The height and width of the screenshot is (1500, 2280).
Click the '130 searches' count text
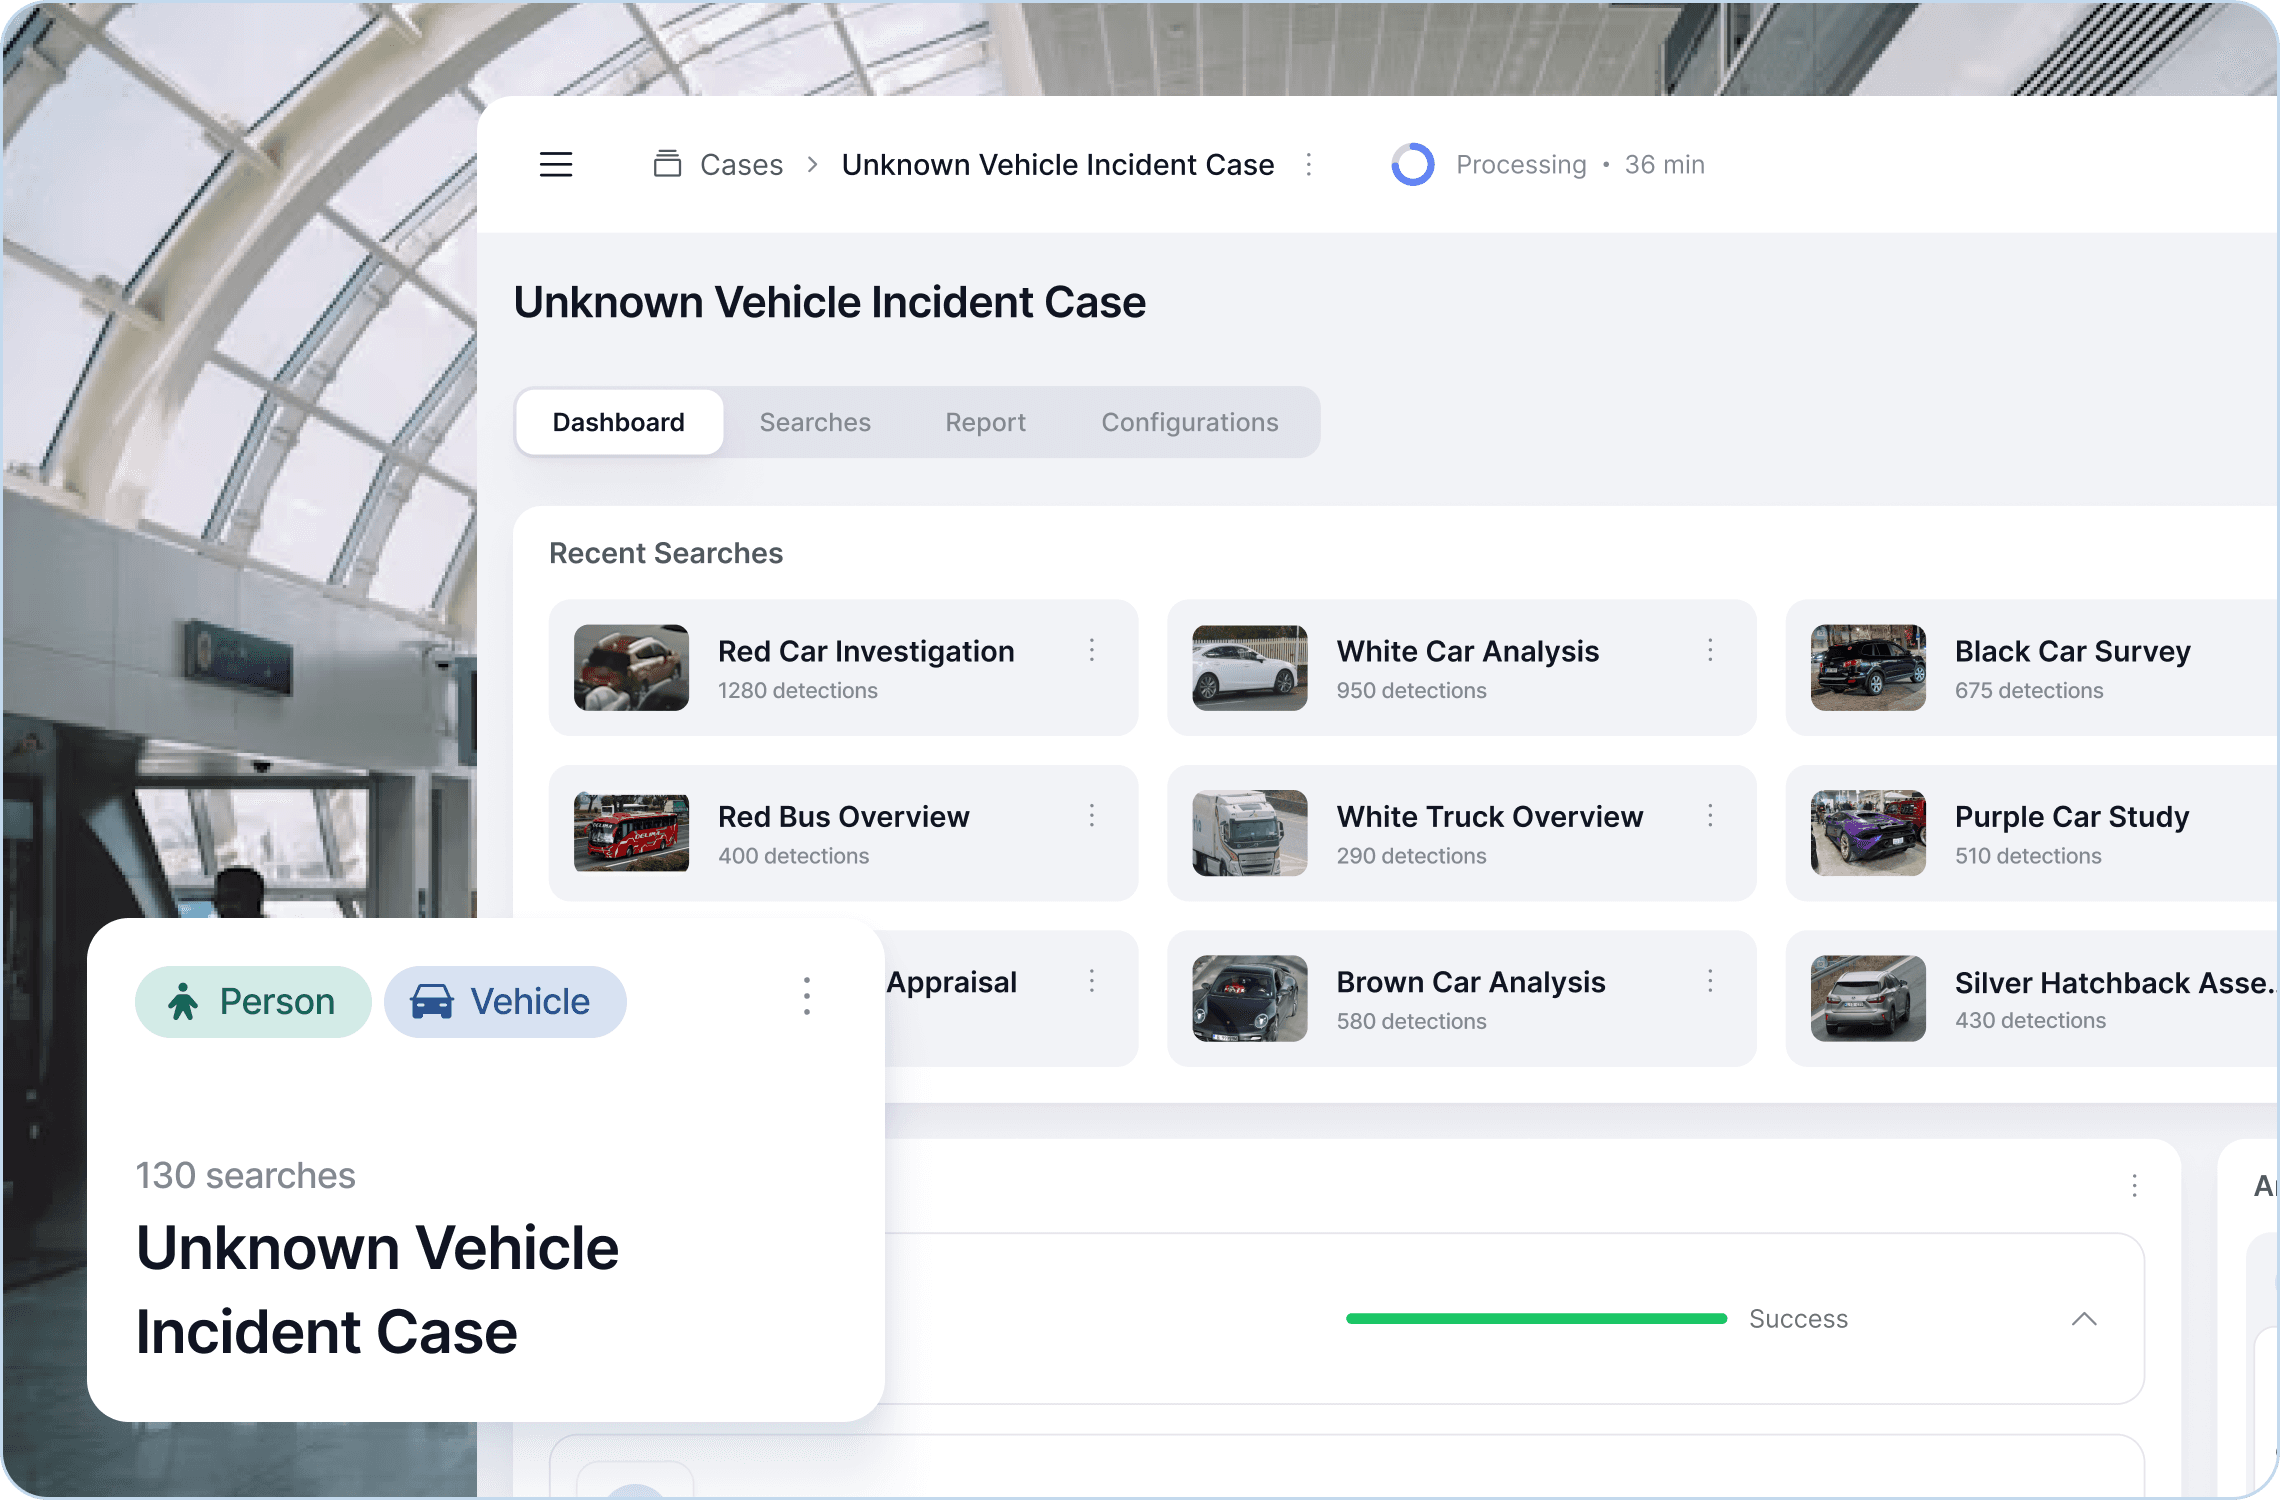(x=246, y=1176)
